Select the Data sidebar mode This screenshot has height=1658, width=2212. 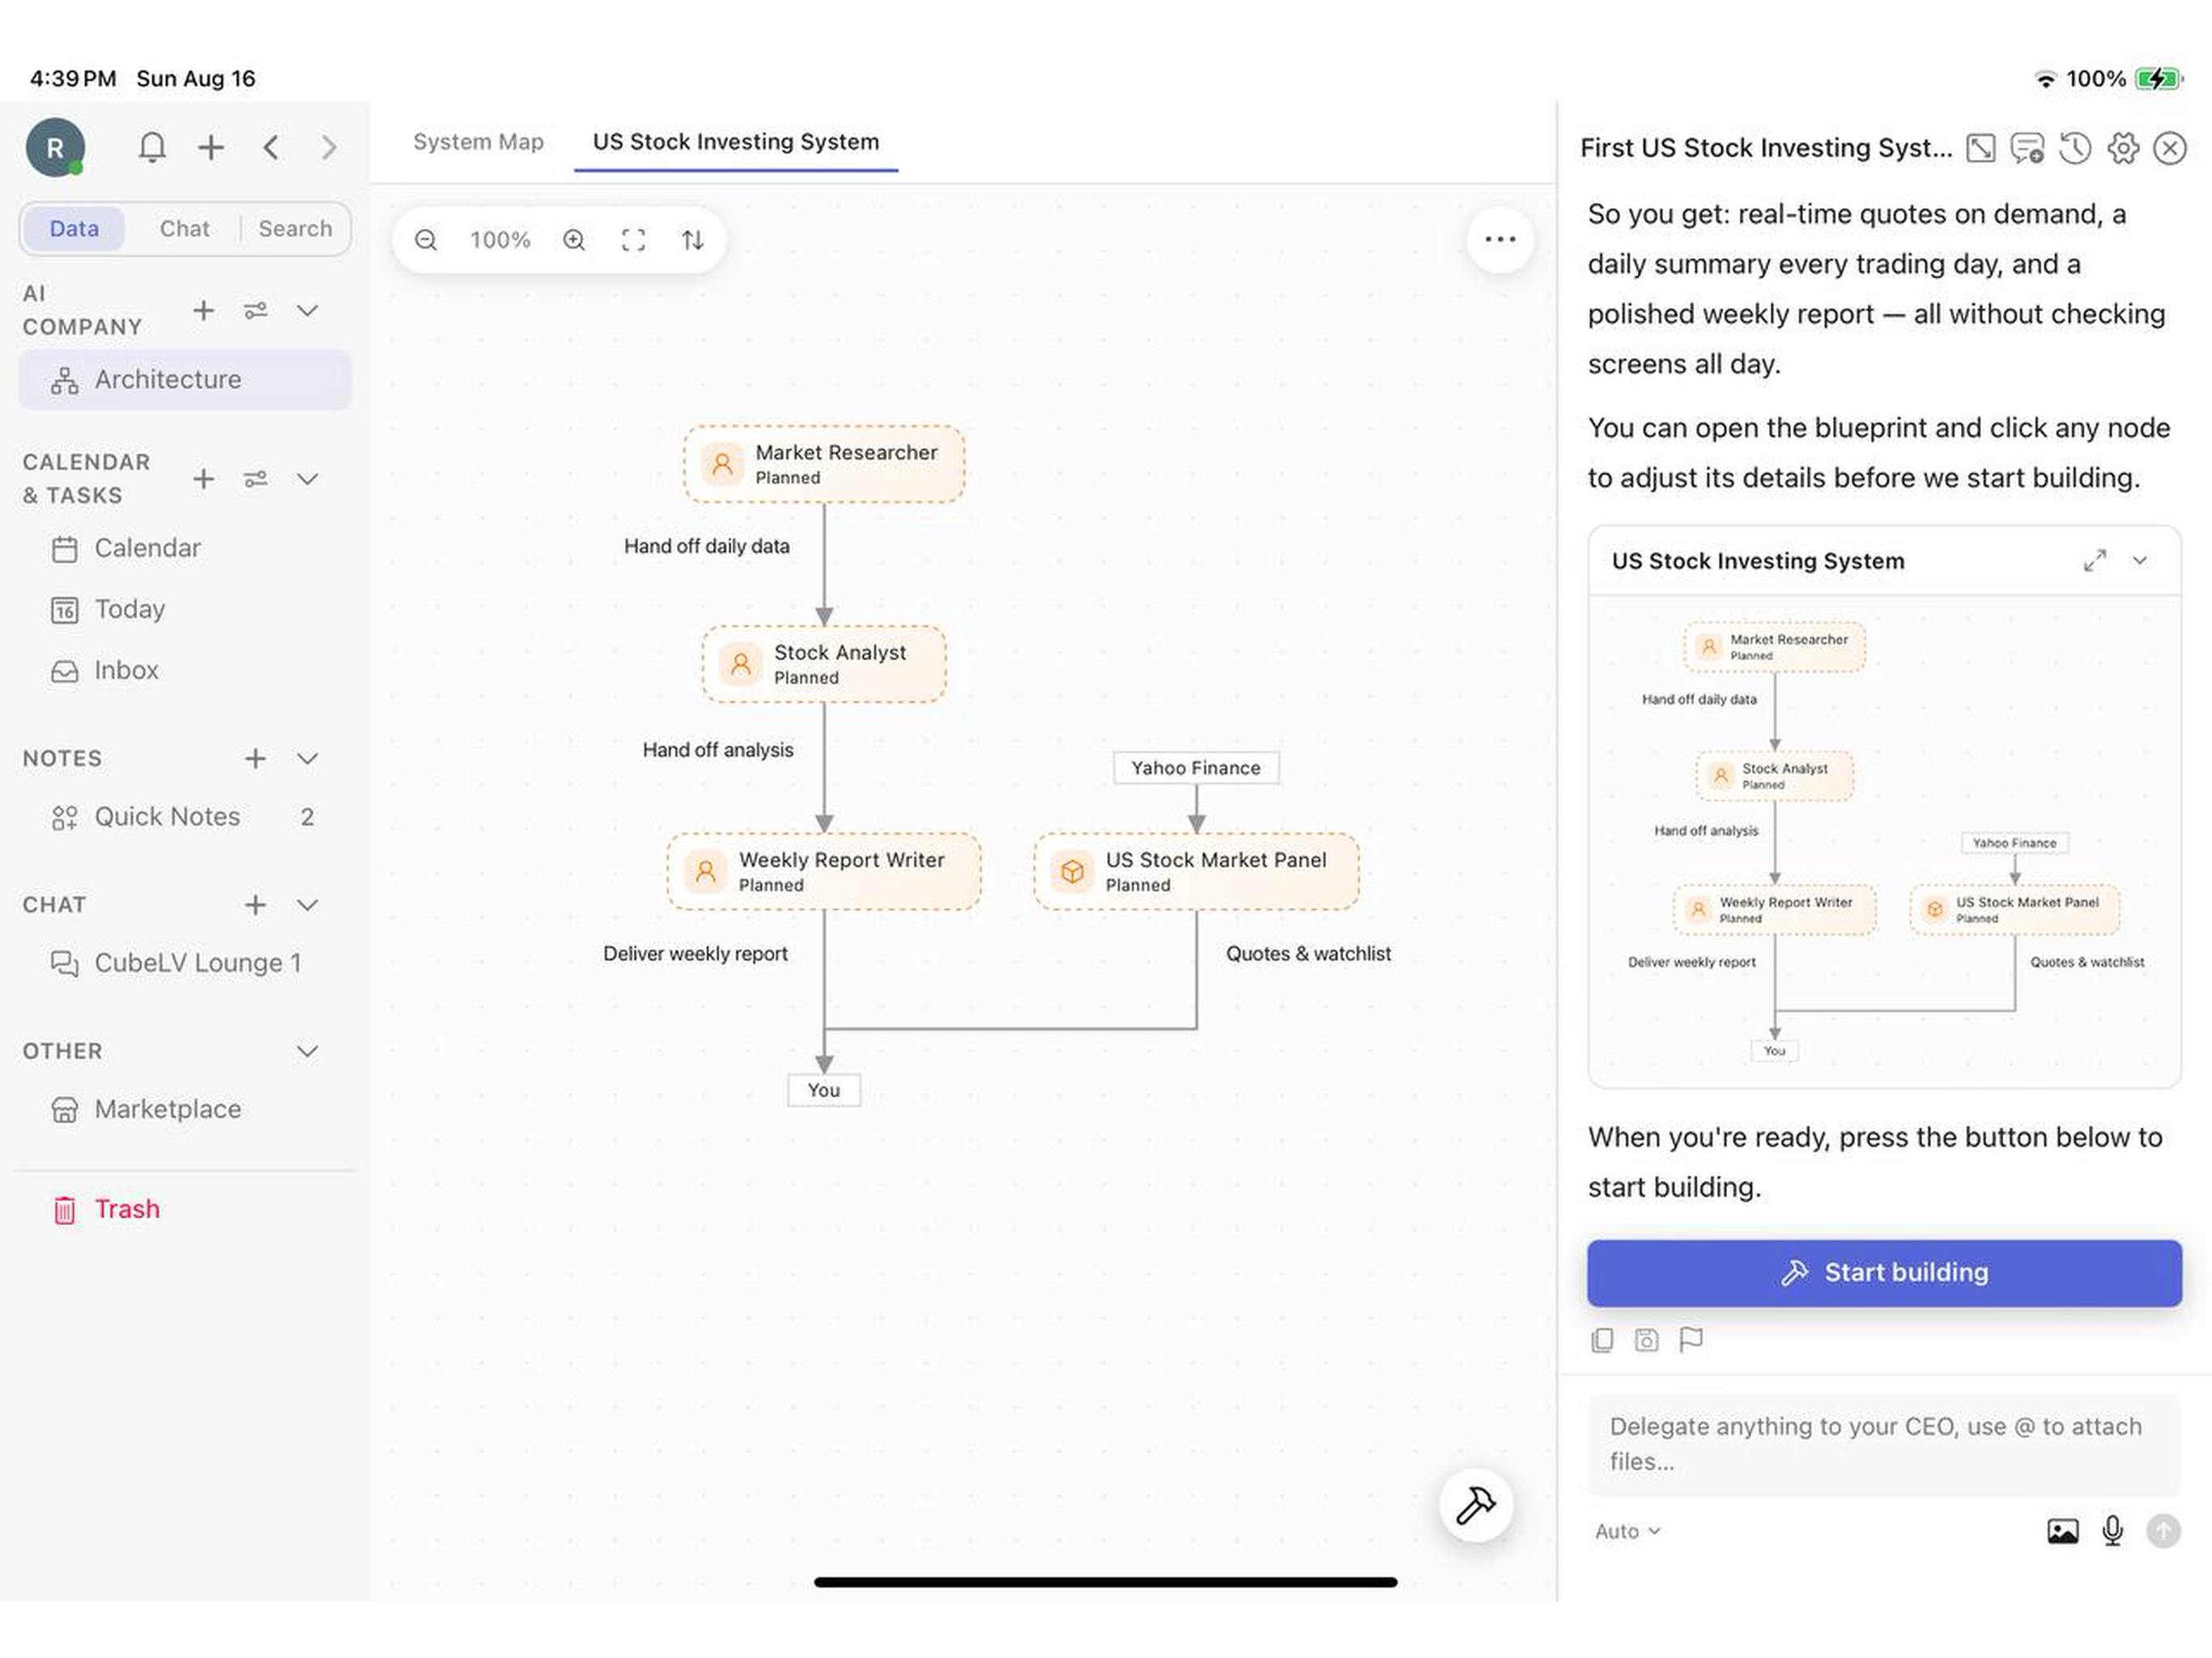pyautogui.click(x=74, y=229)
